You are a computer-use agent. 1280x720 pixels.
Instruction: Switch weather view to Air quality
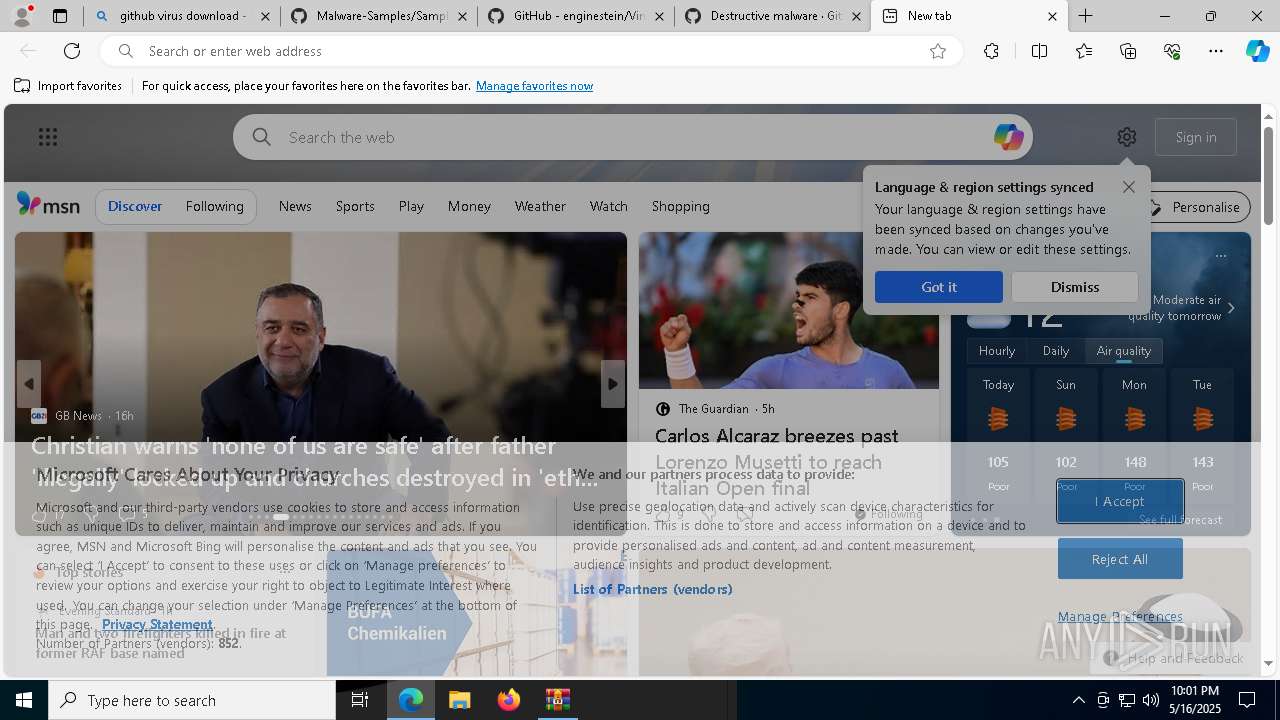coord(1124,351)
